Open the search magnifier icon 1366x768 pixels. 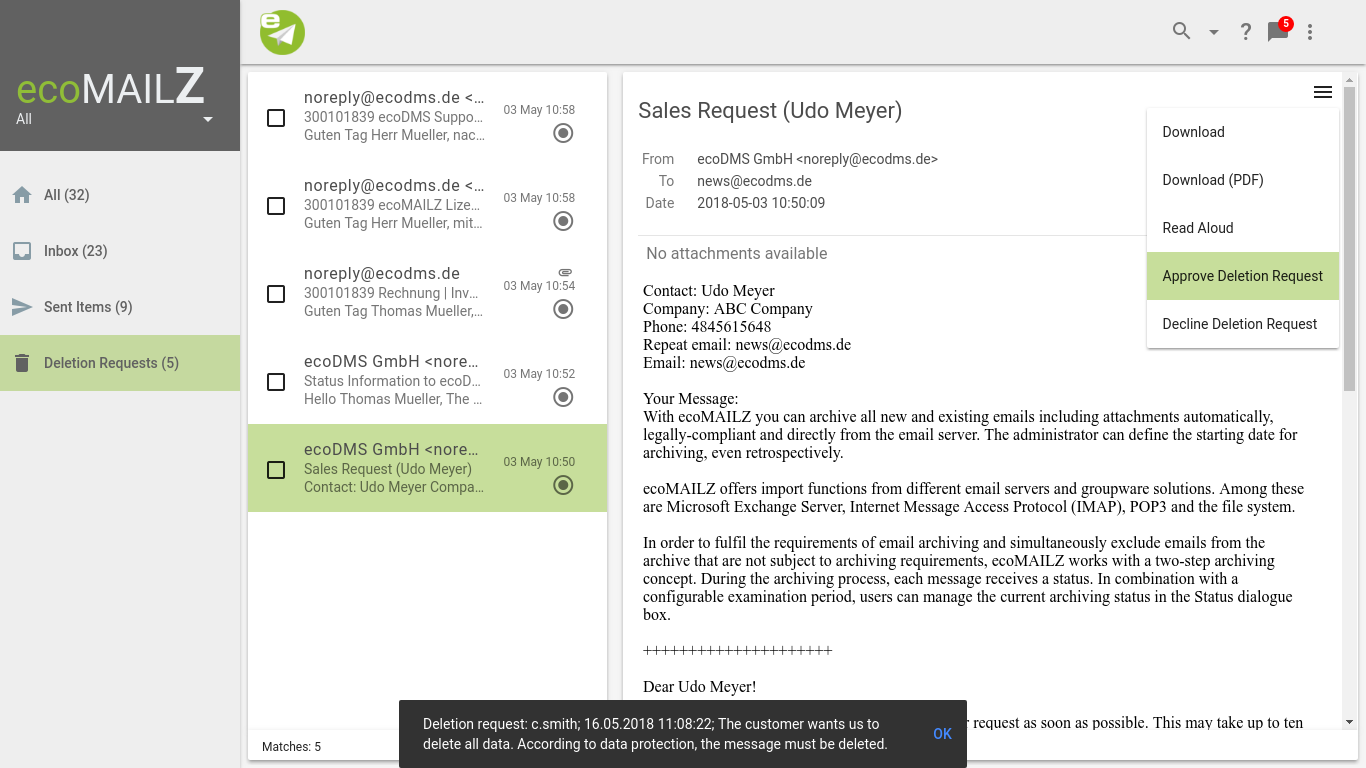click(1182, 32)
